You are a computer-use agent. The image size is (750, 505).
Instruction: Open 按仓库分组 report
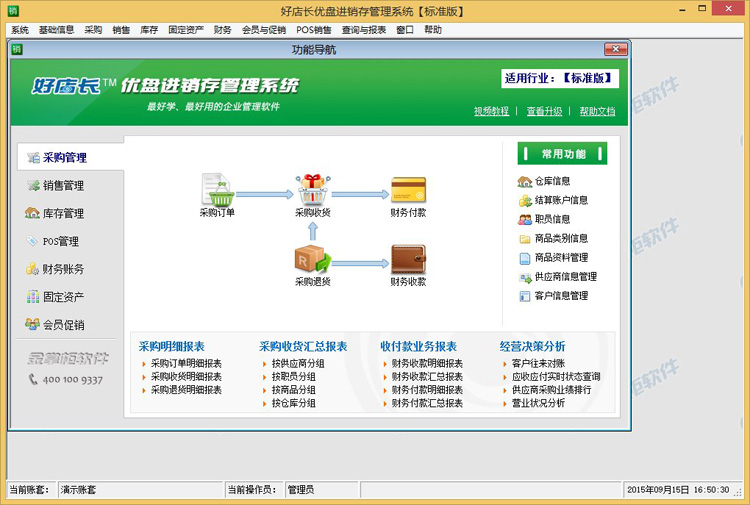[294, 404]
